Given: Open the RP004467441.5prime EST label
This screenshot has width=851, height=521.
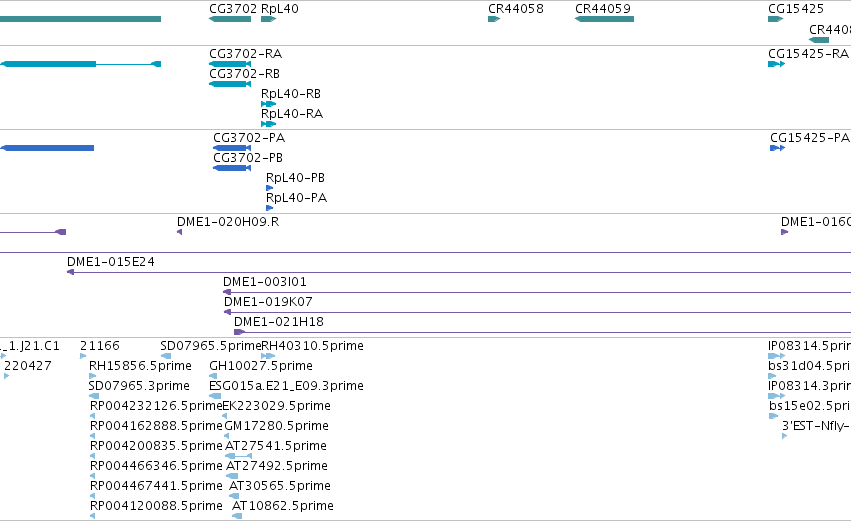Looking at the screenshot, I should coord(156,487).
